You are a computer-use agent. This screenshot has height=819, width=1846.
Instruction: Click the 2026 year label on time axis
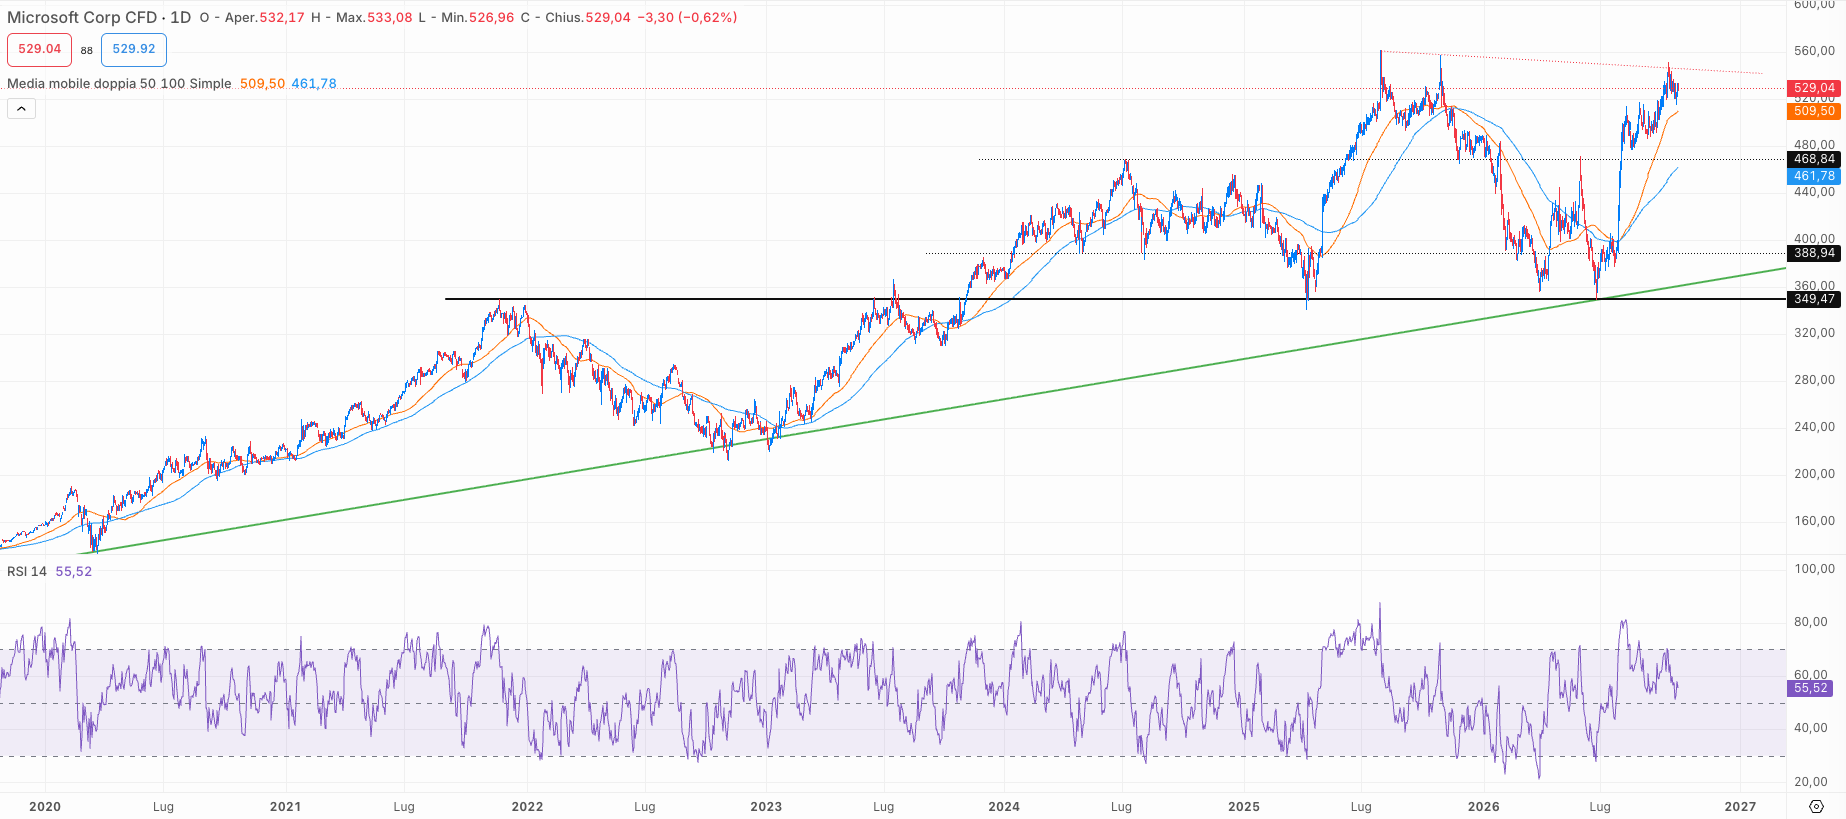[1483, 806]
